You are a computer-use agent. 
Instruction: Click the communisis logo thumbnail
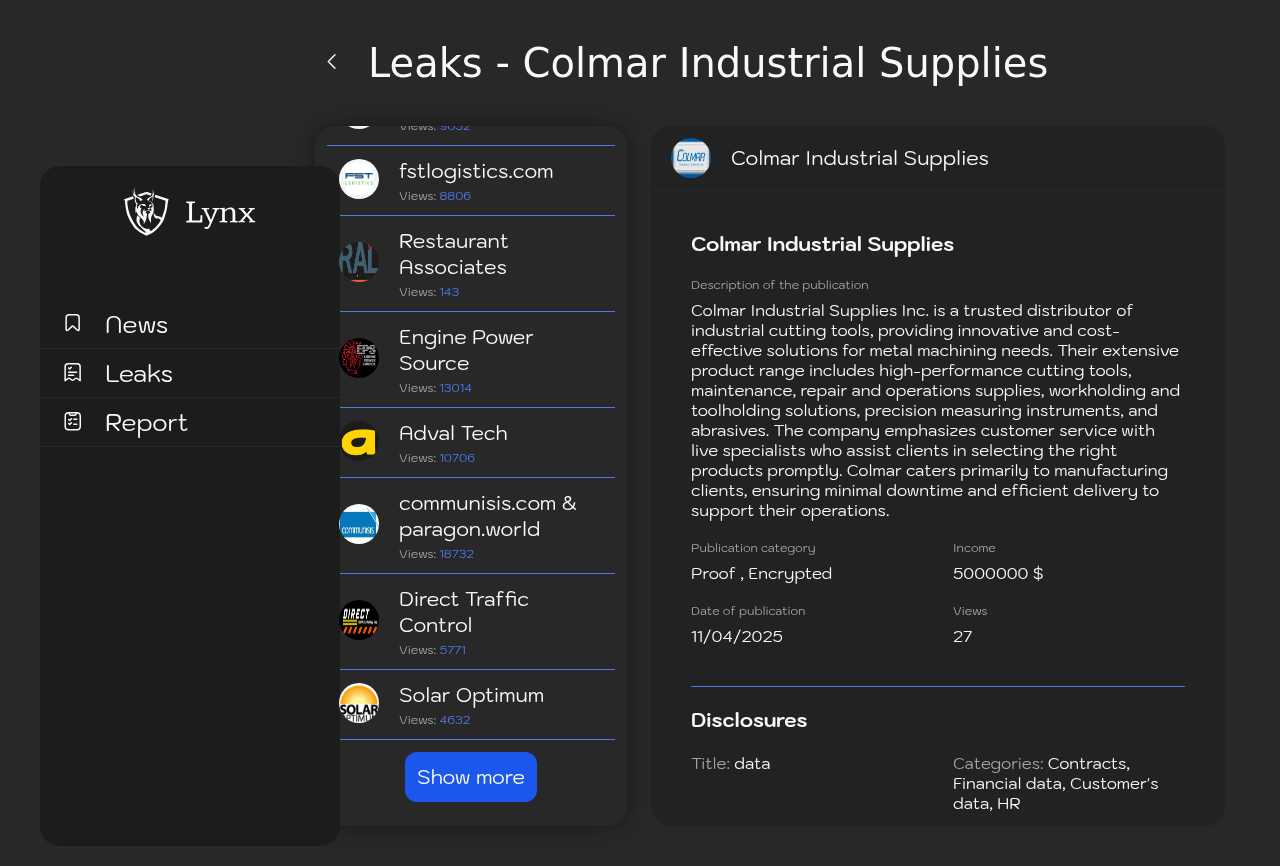click(359, 524)
